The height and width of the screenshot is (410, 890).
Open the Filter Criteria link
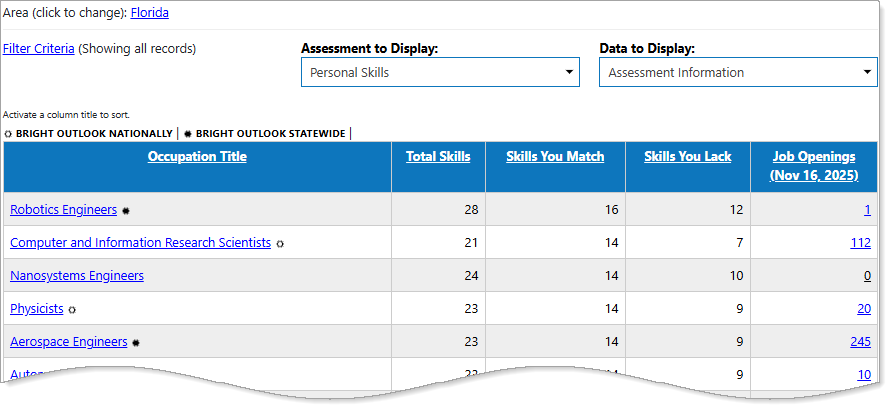pyautogui.click(x=39, y=48)
